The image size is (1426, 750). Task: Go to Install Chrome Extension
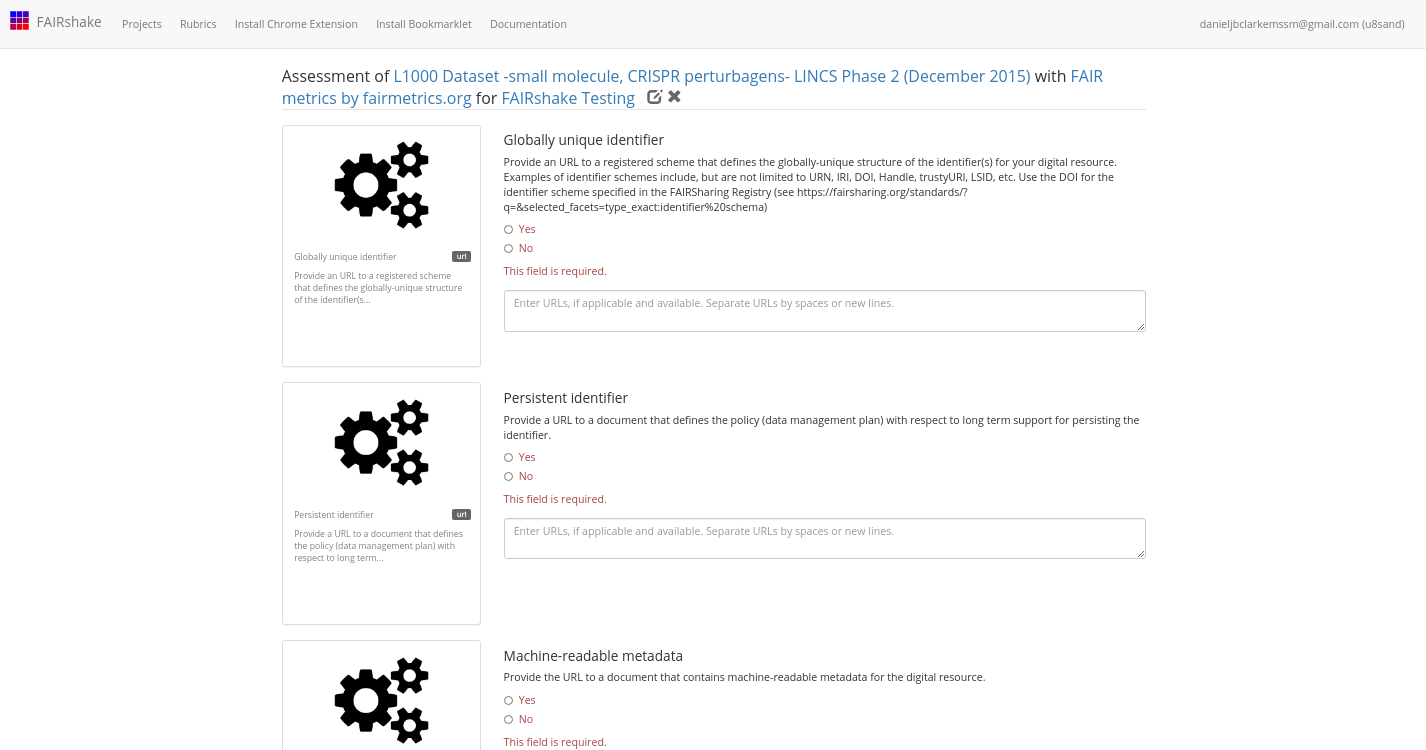(296, 24)
